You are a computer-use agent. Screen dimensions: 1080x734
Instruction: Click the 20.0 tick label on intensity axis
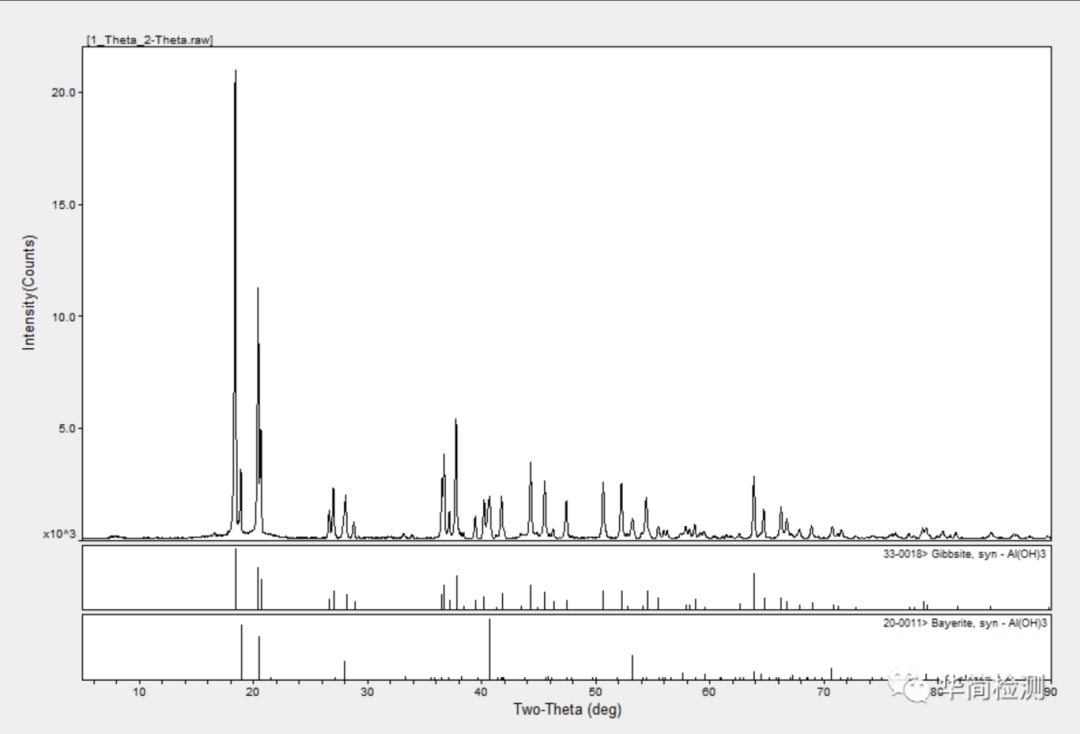pos(65,92)
